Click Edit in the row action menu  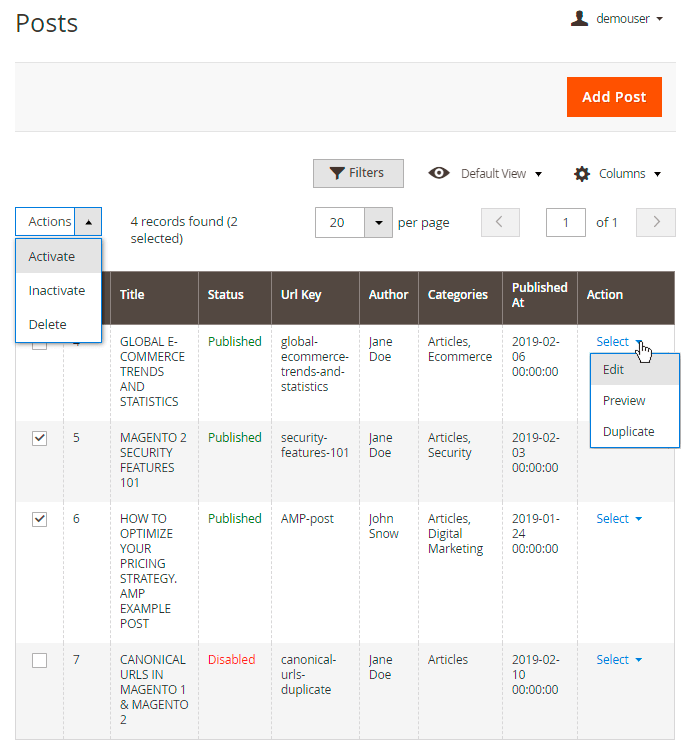(613, 370)
